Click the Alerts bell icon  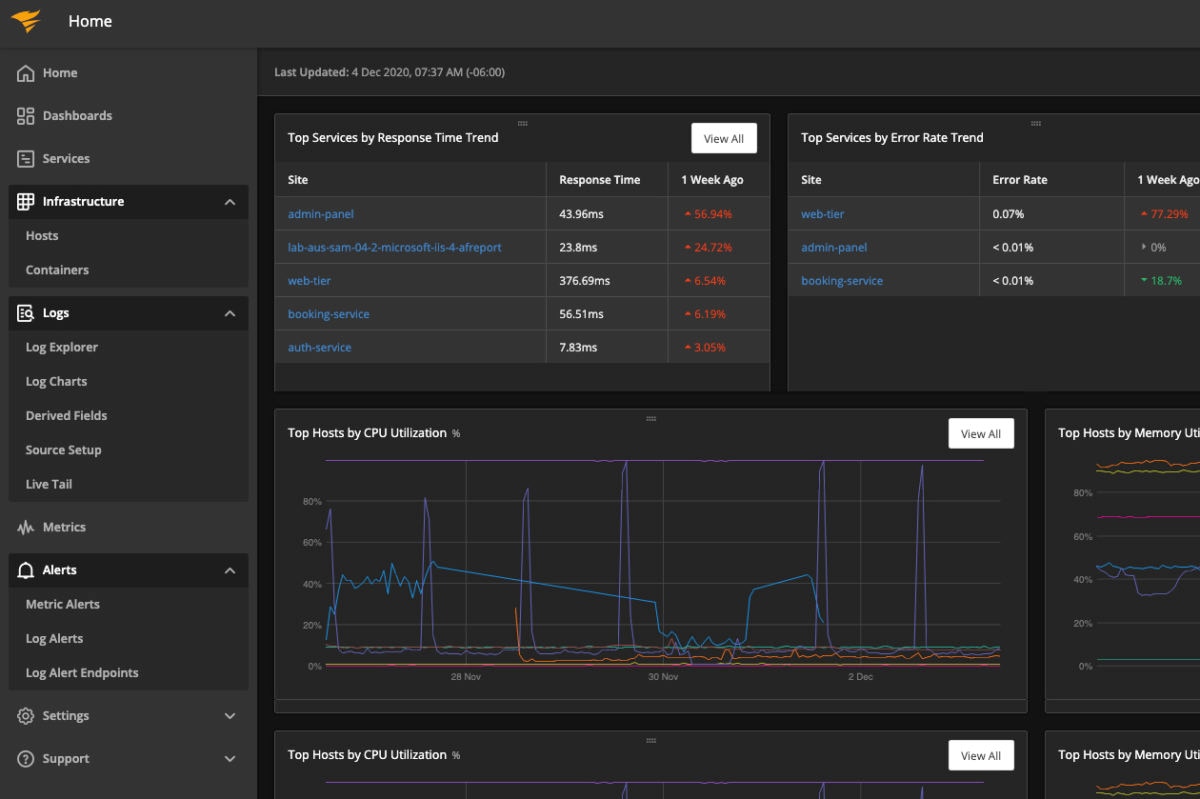pyautogui.click(x=24, y=569)
